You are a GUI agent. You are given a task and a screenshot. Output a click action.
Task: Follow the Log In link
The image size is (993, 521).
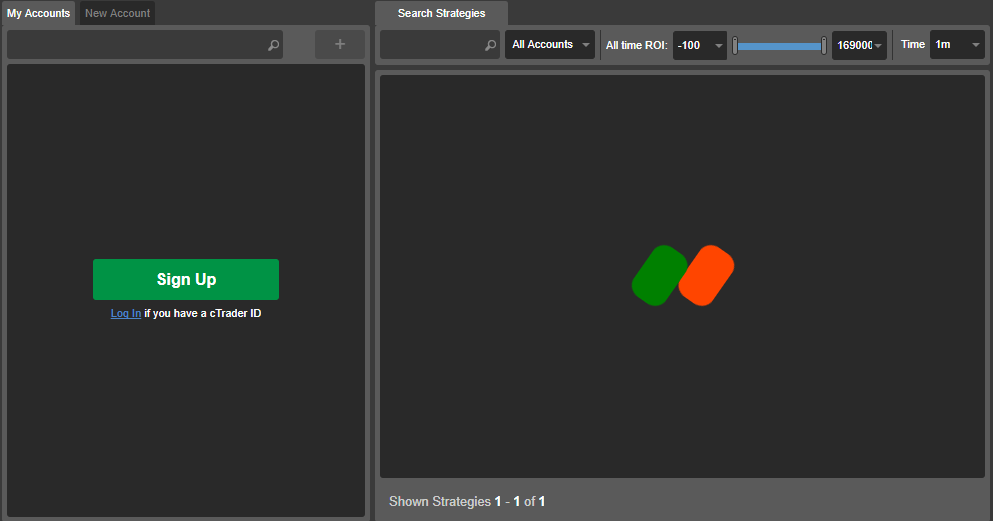[x=126, y=313]
